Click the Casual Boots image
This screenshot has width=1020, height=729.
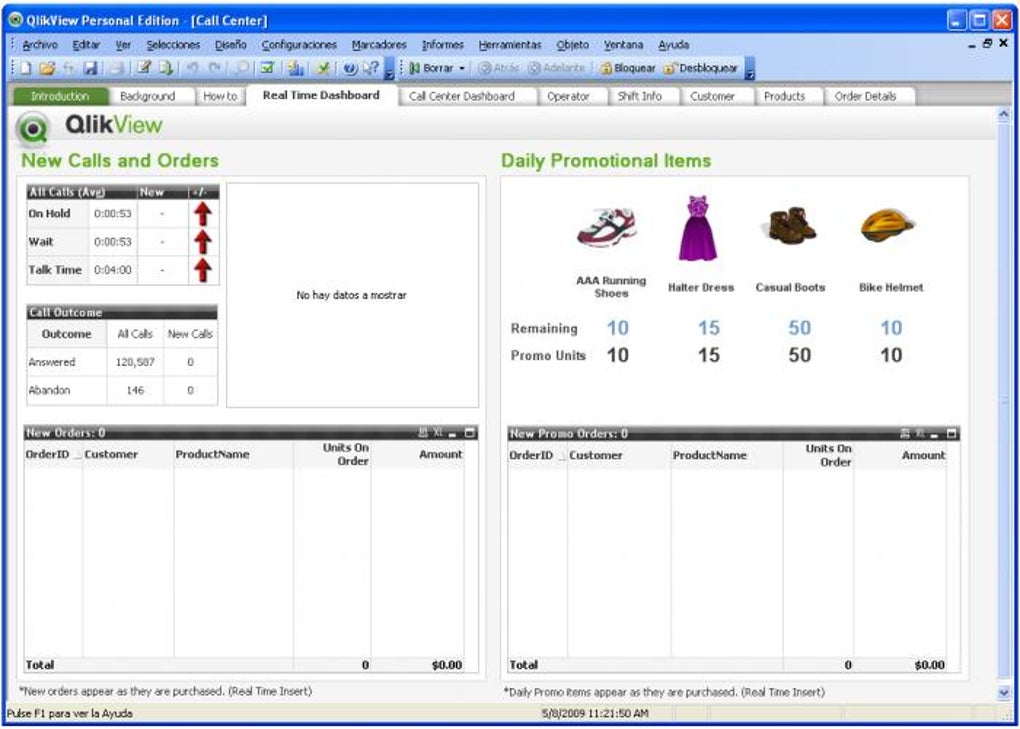[788, 226]
